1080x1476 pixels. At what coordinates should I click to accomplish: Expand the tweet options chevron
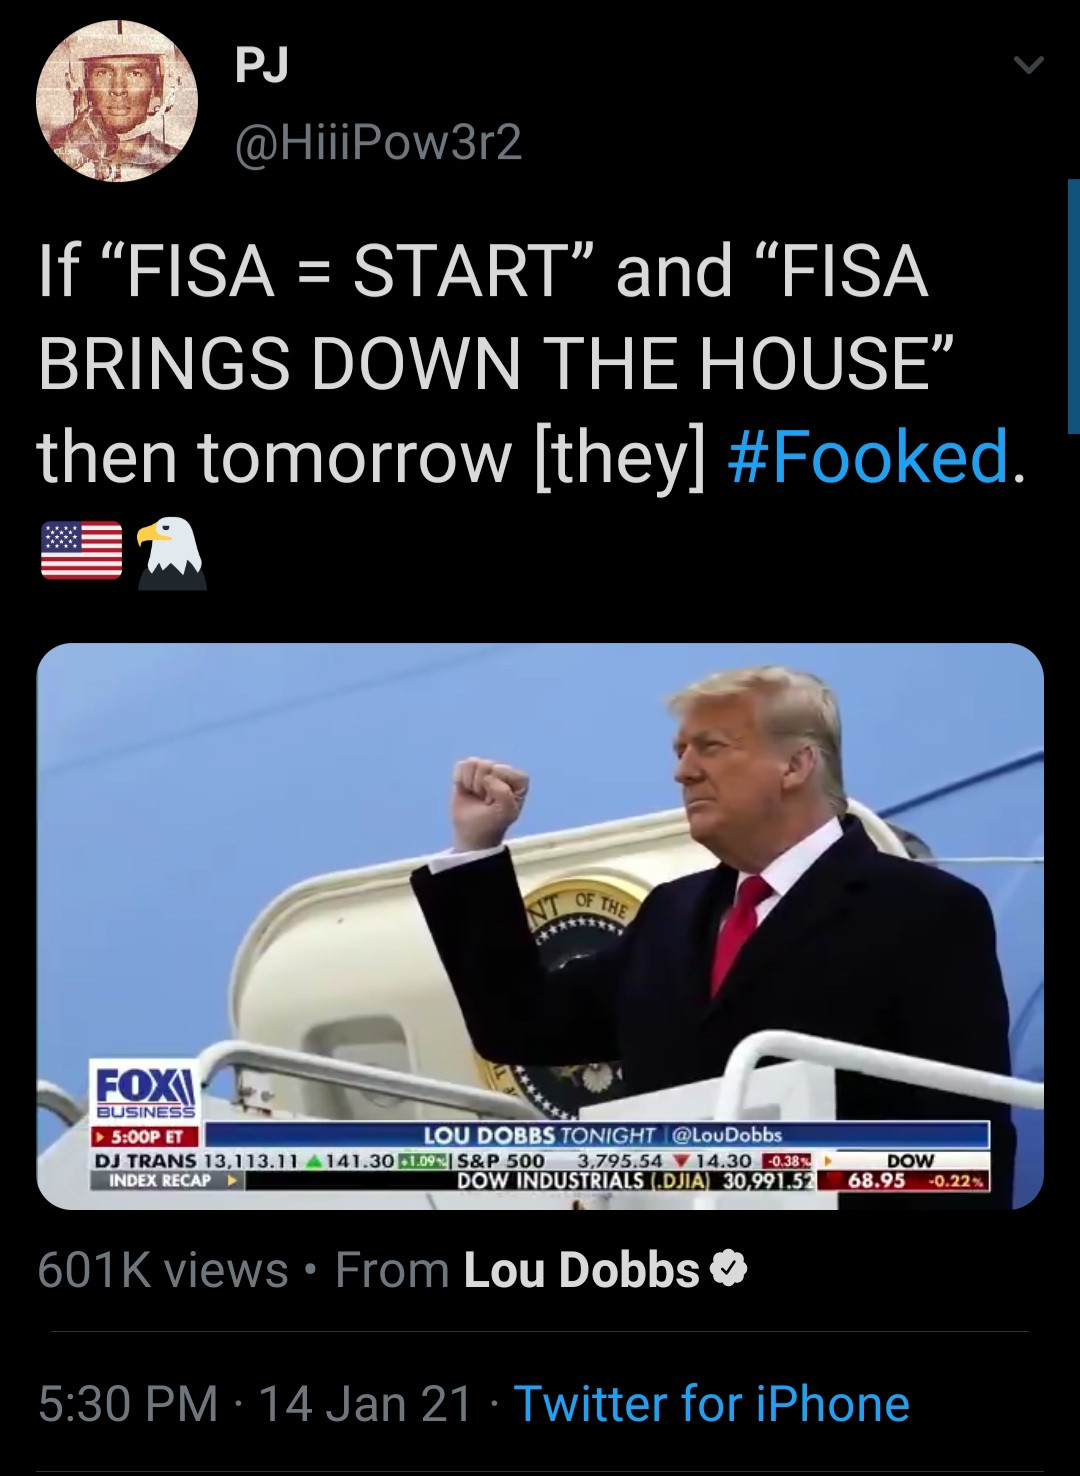[x=1028, y=66]
